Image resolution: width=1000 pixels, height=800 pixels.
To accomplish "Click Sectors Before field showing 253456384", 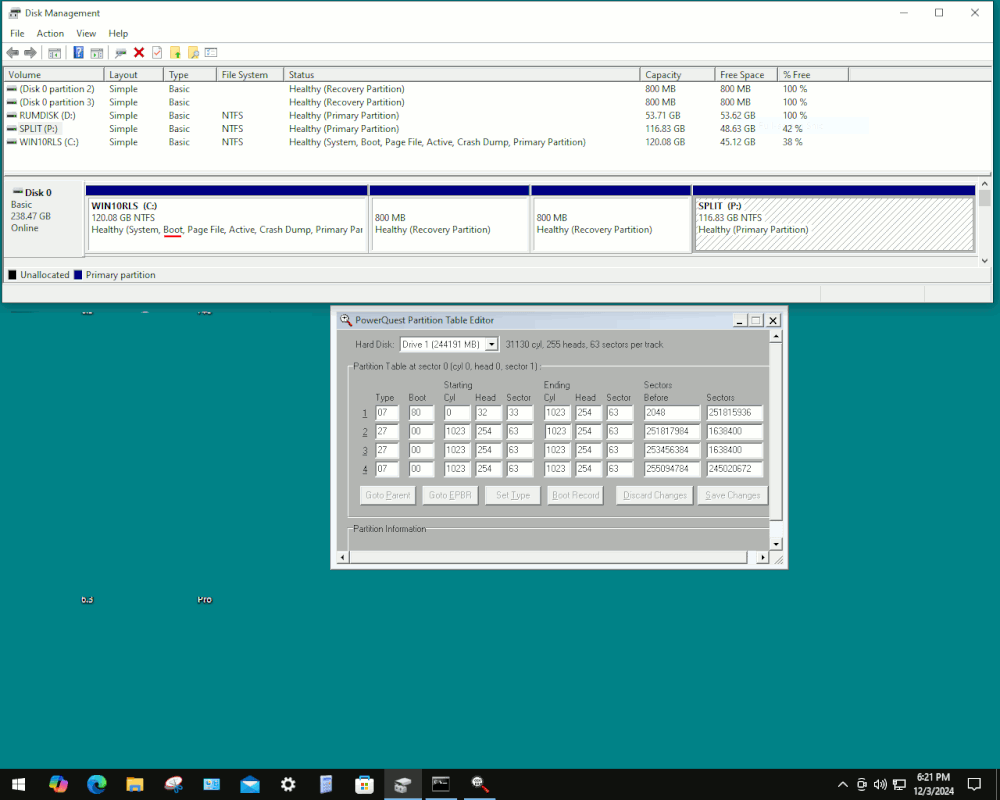I will [x=672, y=450].
